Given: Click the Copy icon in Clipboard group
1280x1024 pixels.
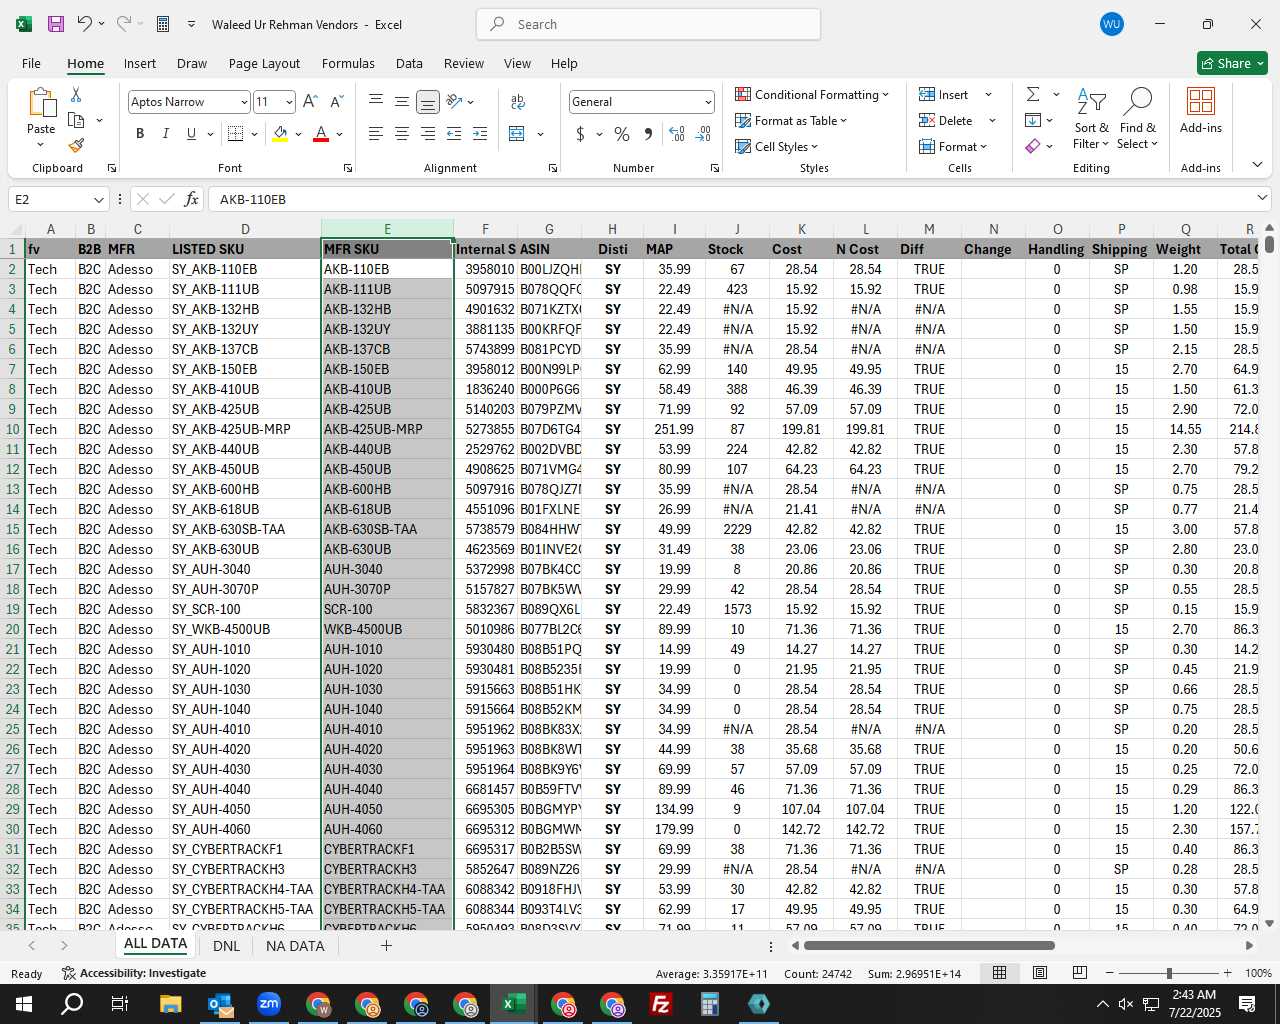Looking at the screenshot, I should point(76,120).
